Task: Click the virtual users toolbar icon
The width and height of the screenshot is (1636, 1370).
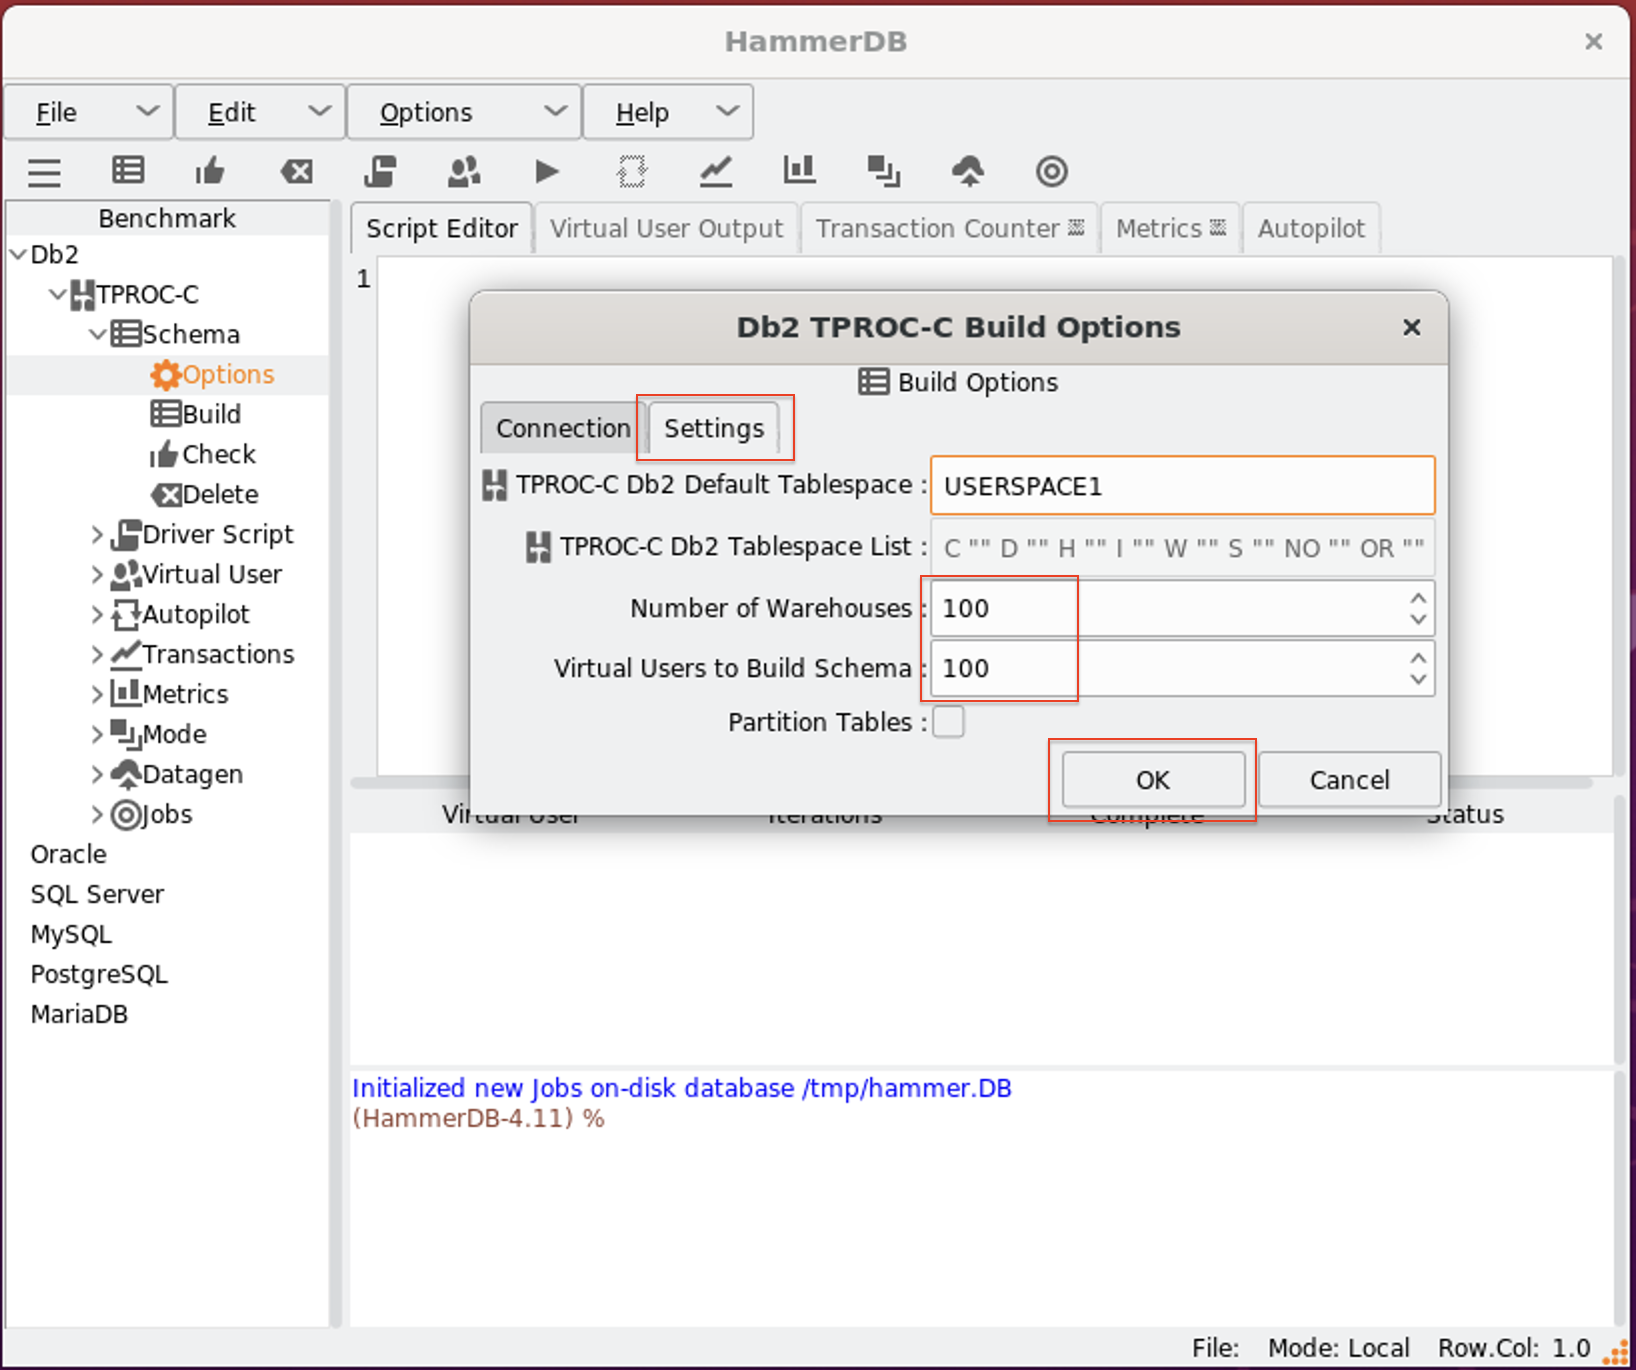Action: pos(463,172)
